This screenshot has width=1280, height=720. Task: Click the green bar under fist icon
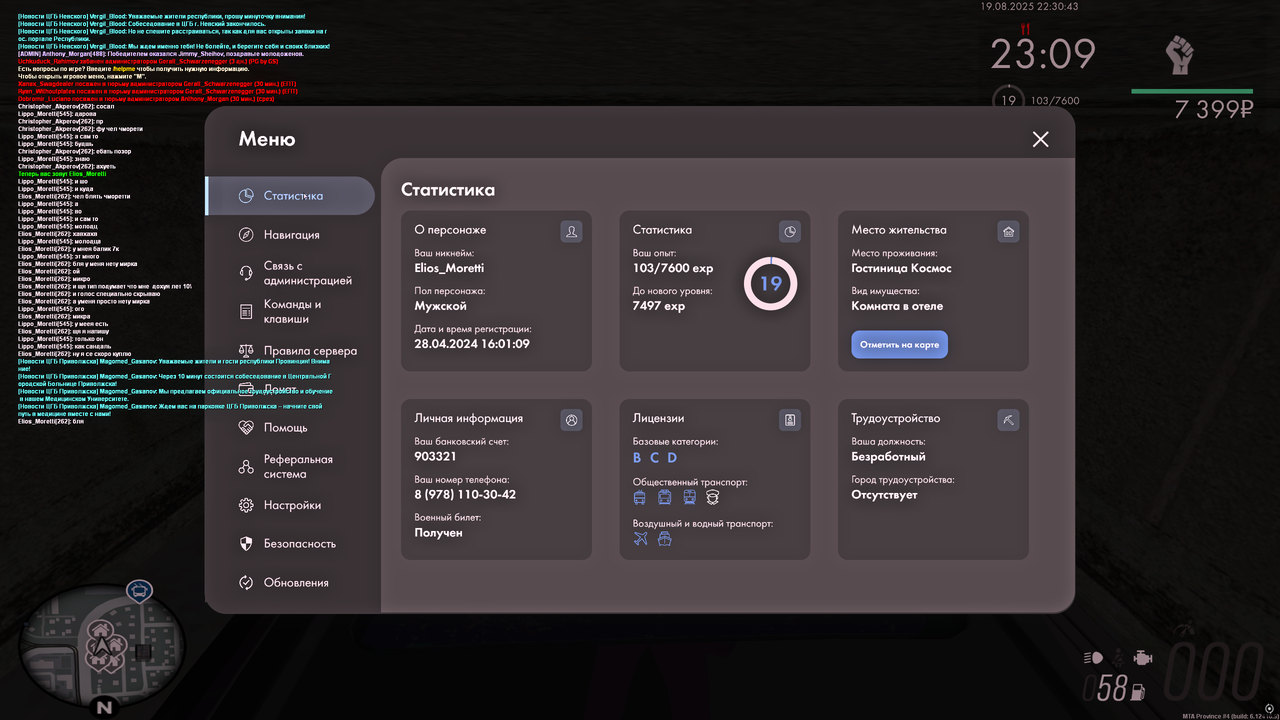(1192, 91)
